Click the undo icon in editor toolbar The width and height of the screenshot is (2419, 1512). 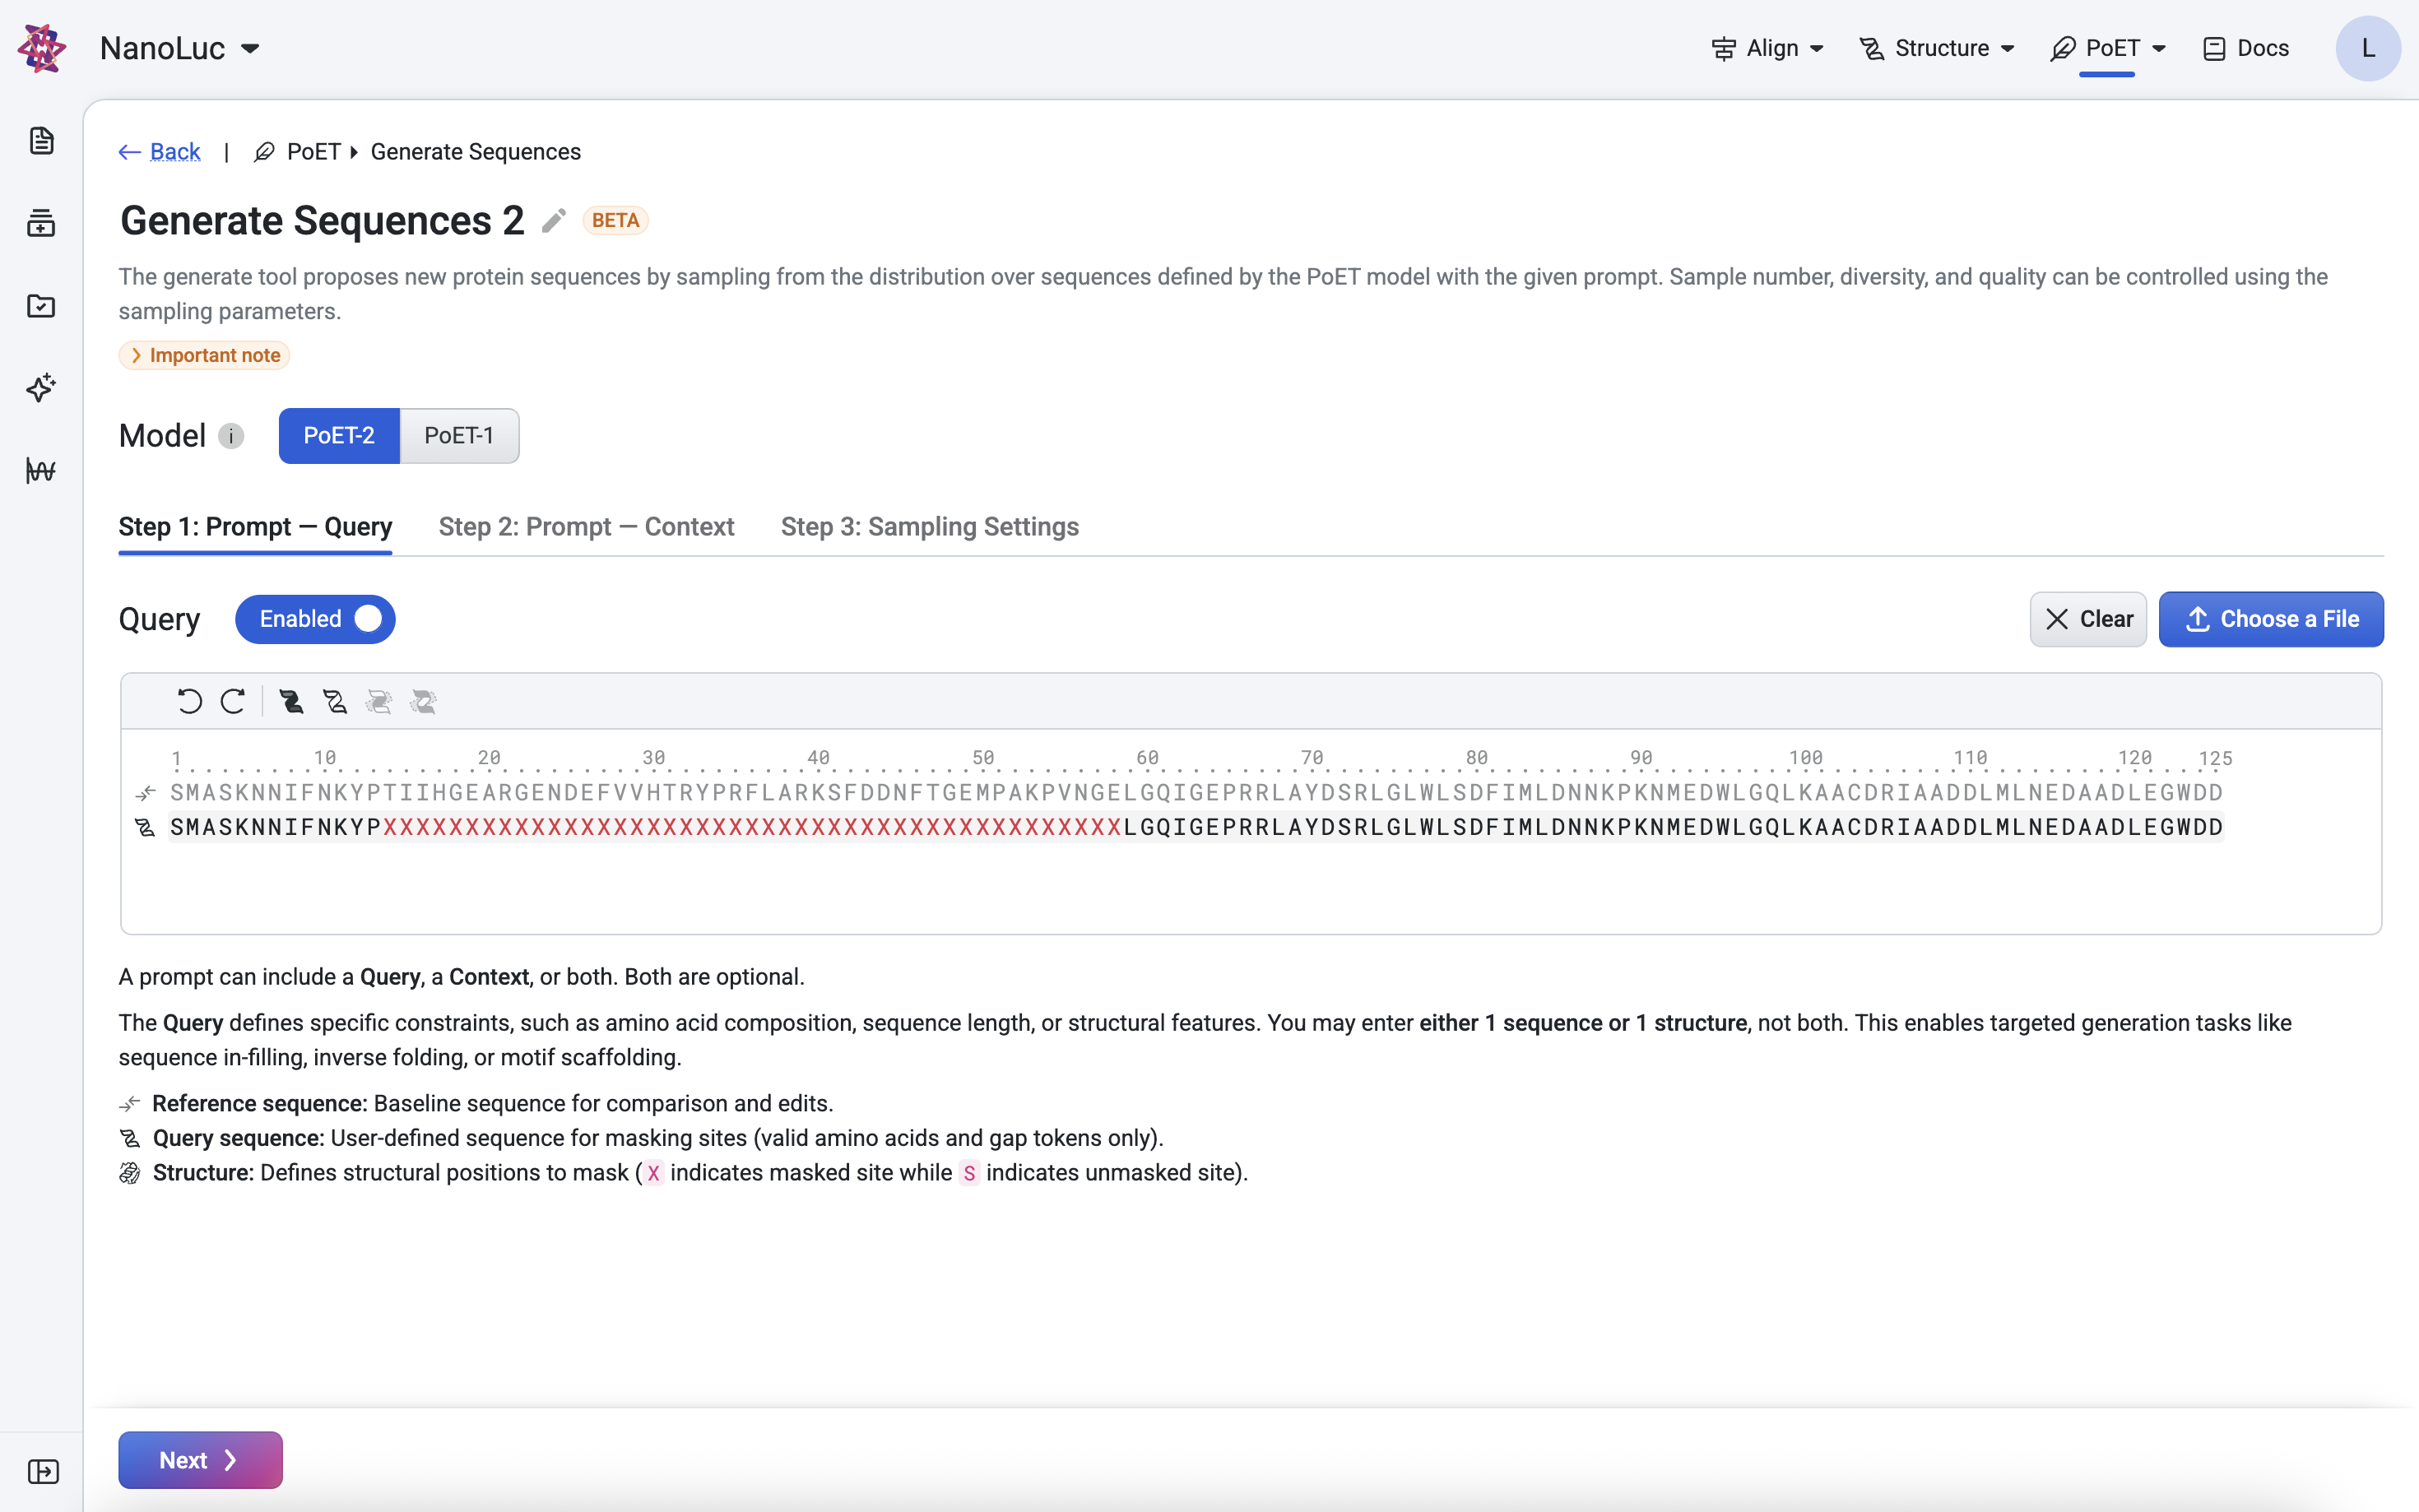(x=189, y=701)
